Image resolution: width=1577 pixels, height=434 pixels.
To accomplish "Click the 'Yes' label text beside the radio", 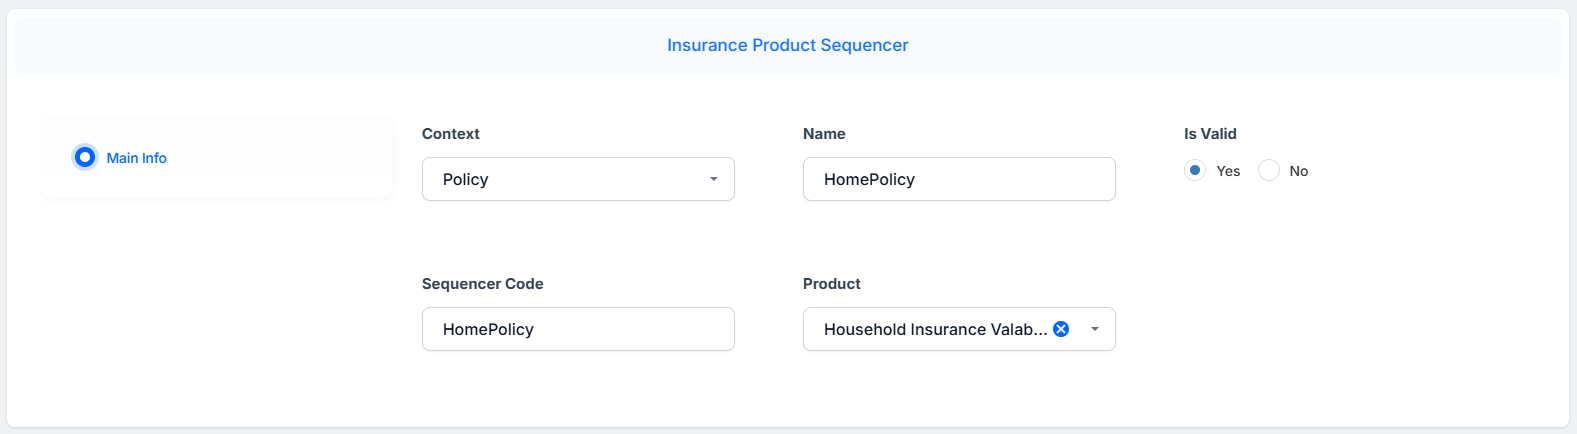I will click(x=1228, y=171).
